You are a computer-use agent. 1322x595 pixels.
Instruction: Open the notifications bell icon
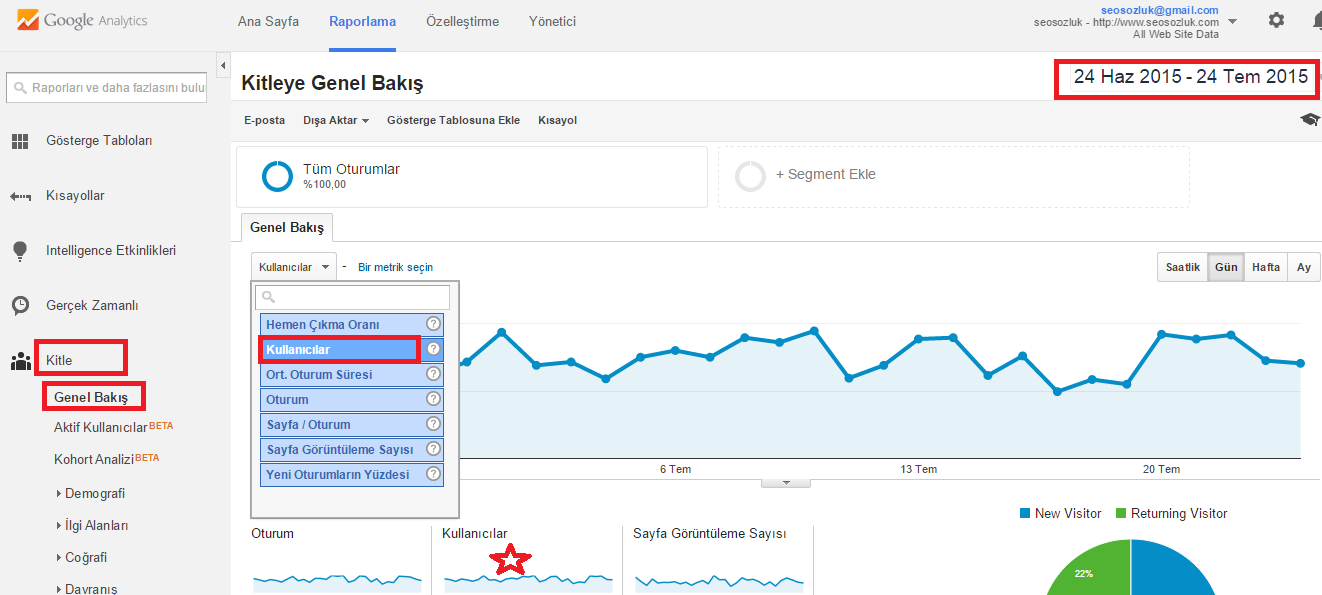click(1316, 20)
